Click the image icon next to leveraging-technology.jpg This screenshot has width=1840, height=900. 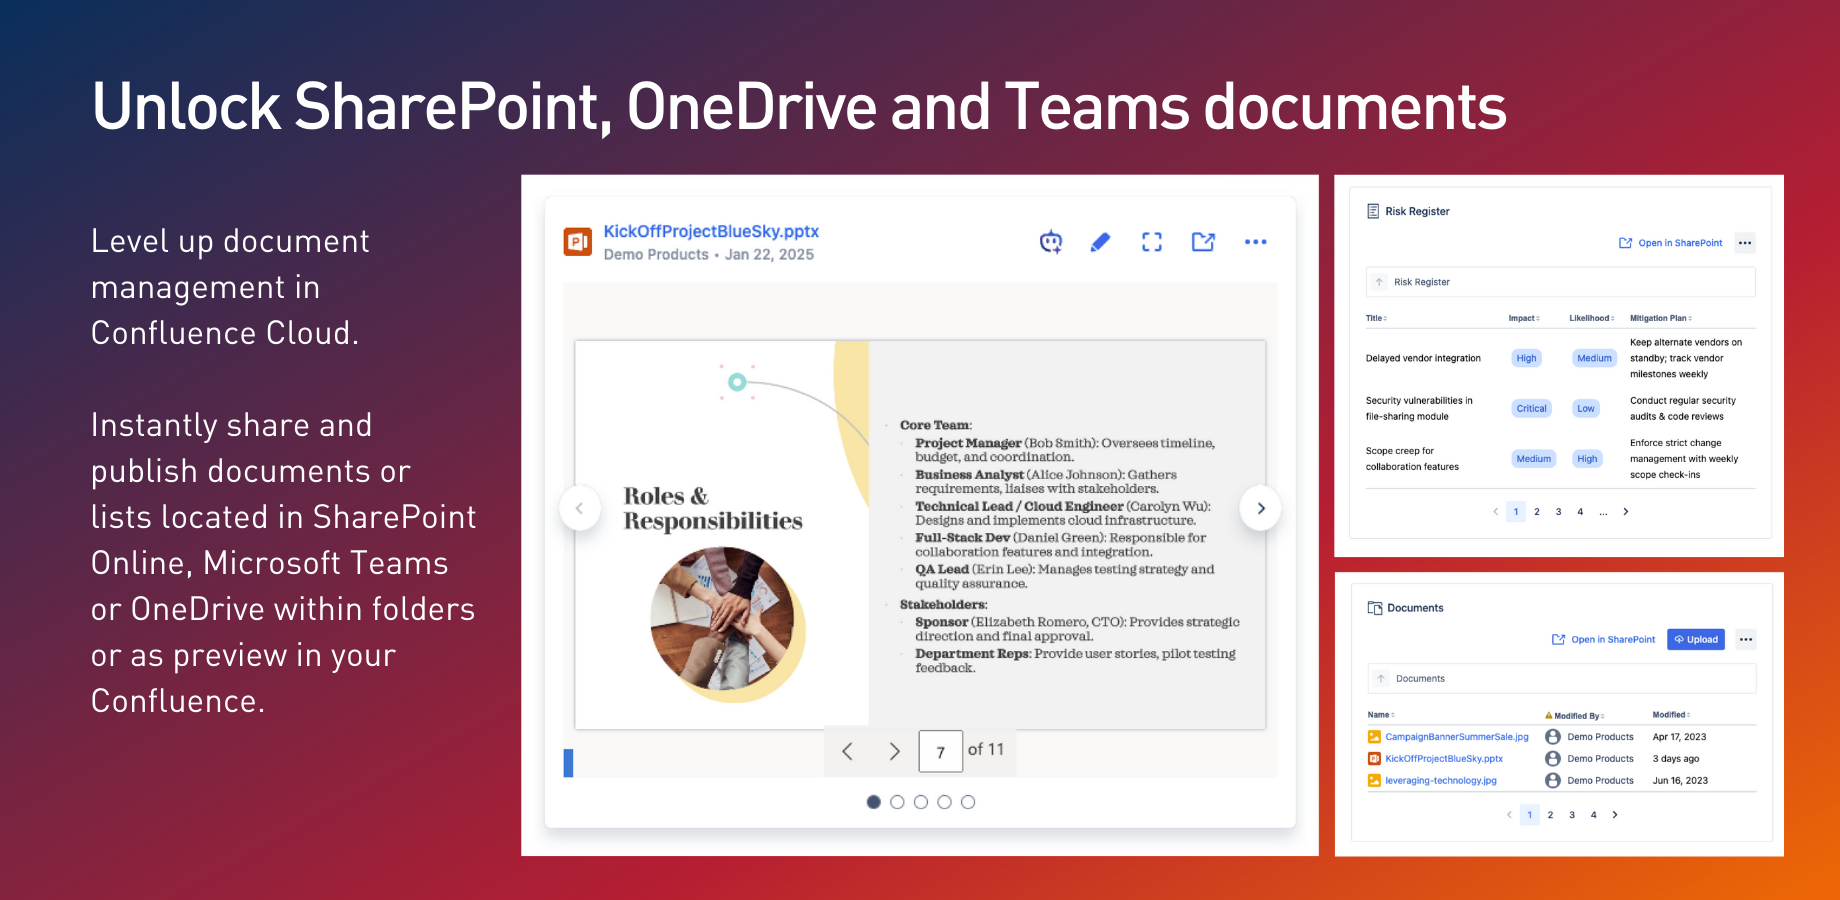pyautogui.click(x=1373, y=780)
